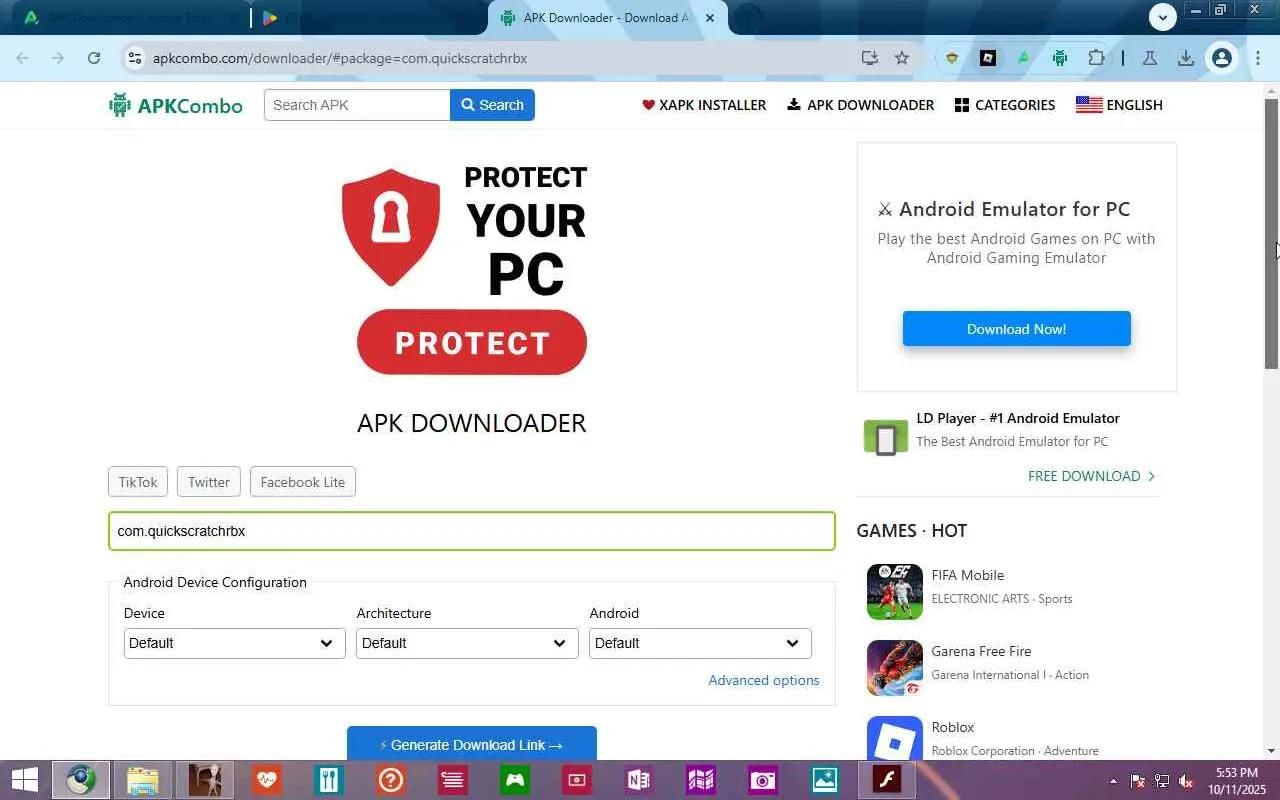Click the muted volume tray icon
This screenshot has height=800, width=1280.
pyautogui.click(x=1186, y=781)
